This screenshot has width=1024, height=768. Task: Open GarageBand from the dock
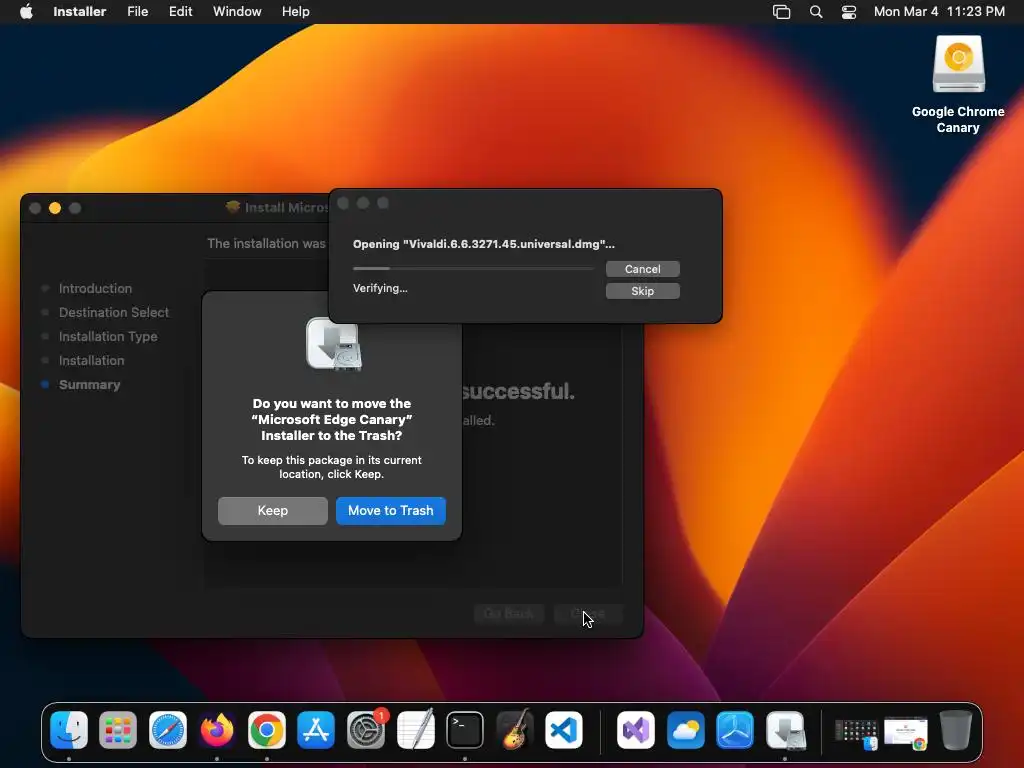point(515,729)
